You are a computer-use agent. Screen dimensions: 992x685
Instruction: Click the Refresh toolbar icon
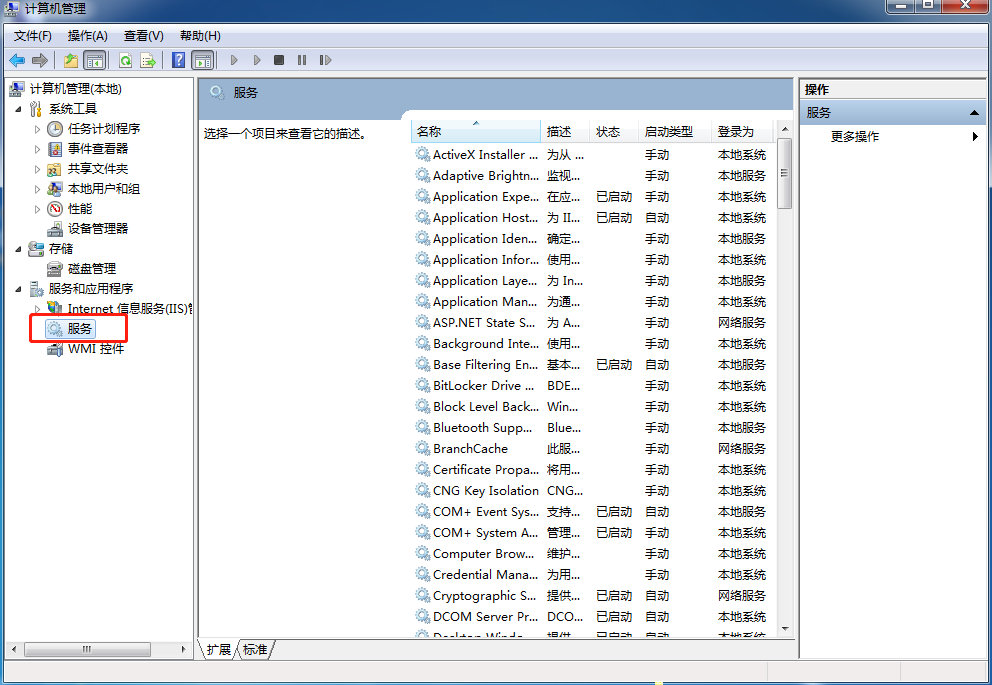tap(126, 60)
